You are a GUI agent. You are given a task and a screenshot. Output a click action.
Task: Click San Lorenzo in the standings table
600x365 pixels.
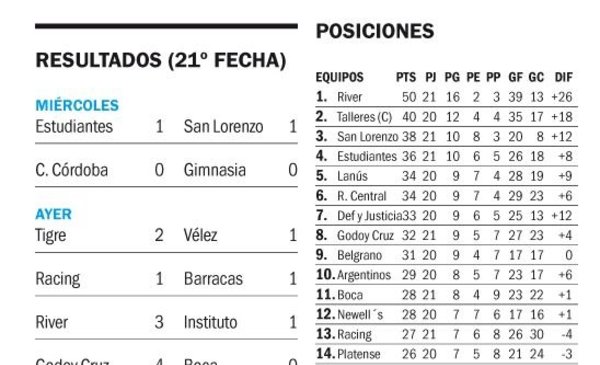tap(367, 137)
